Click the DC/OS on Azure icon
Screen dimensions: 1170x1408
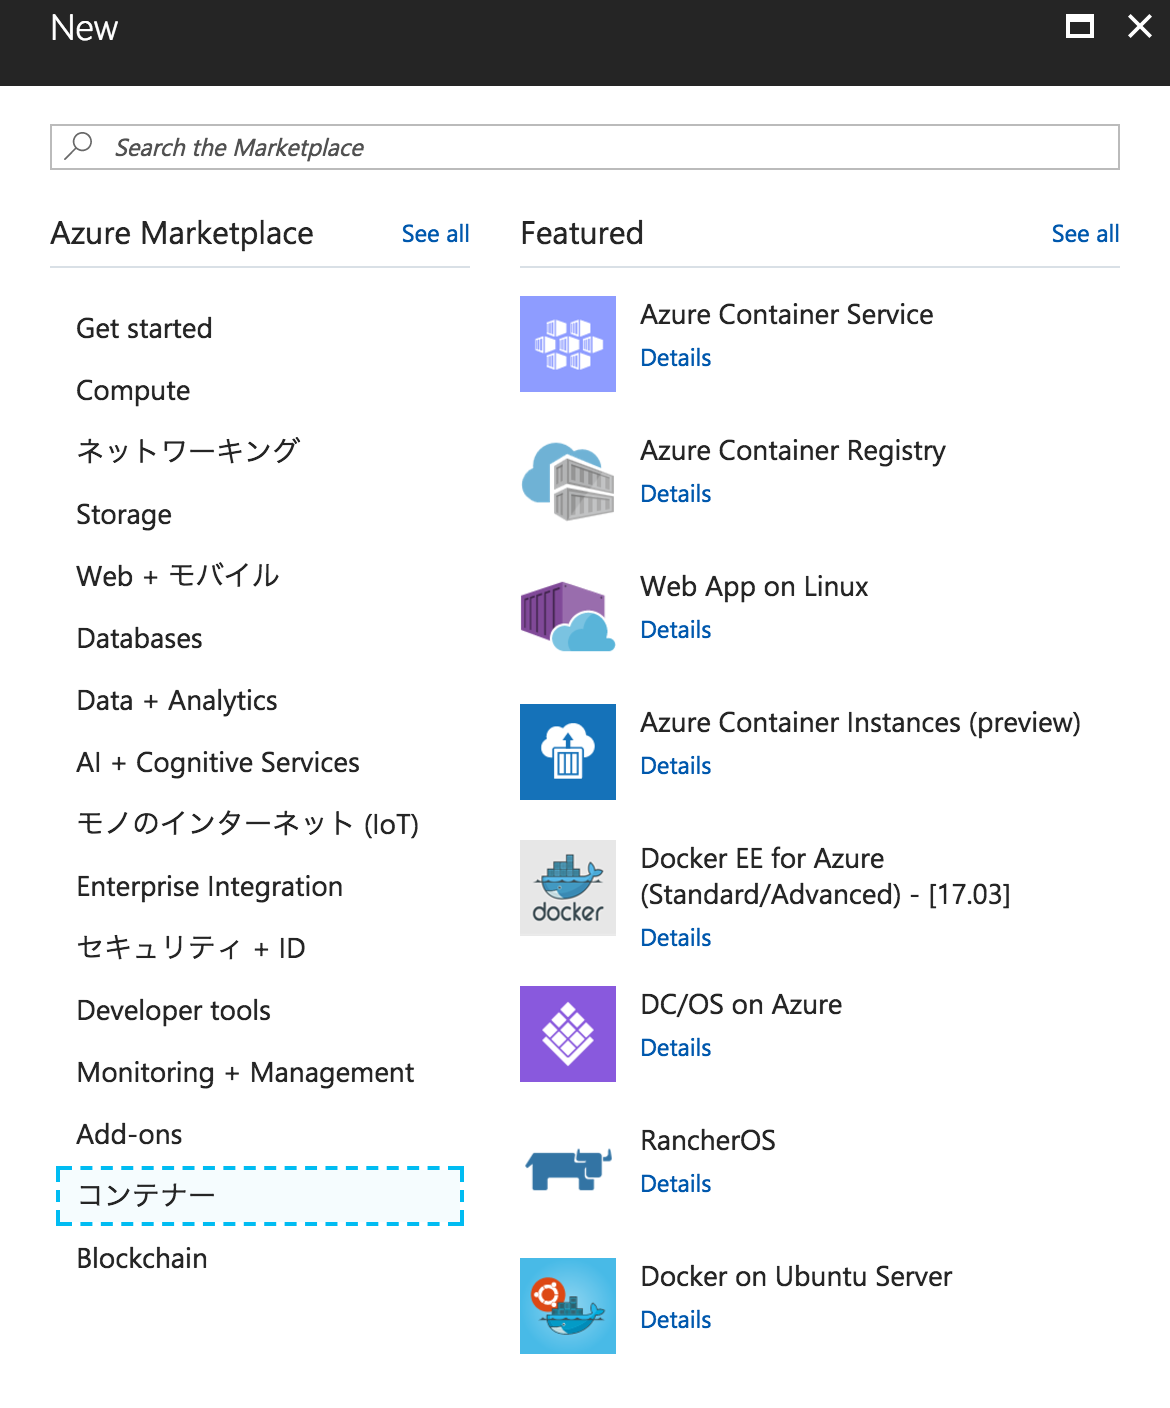(x=568, y=1034)
